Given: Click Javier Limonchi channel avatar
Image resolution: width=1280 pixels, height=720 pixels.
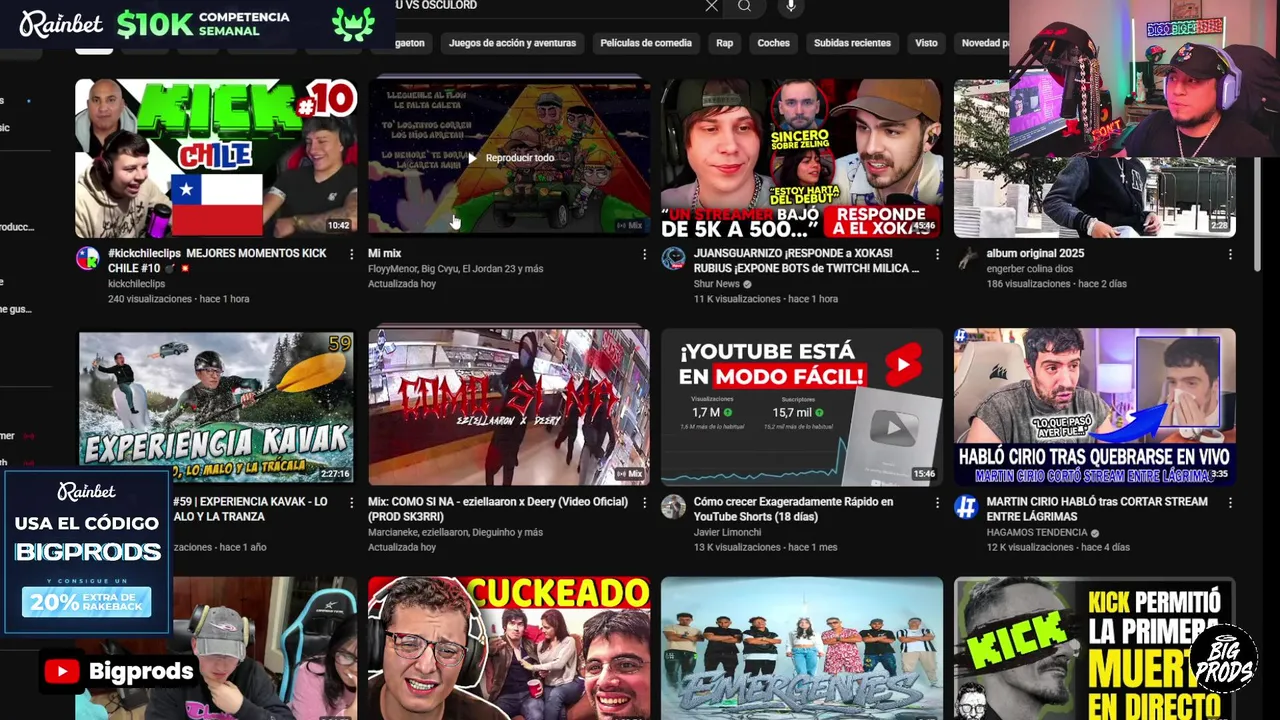Looking at the screenshot, I should 673,506.
